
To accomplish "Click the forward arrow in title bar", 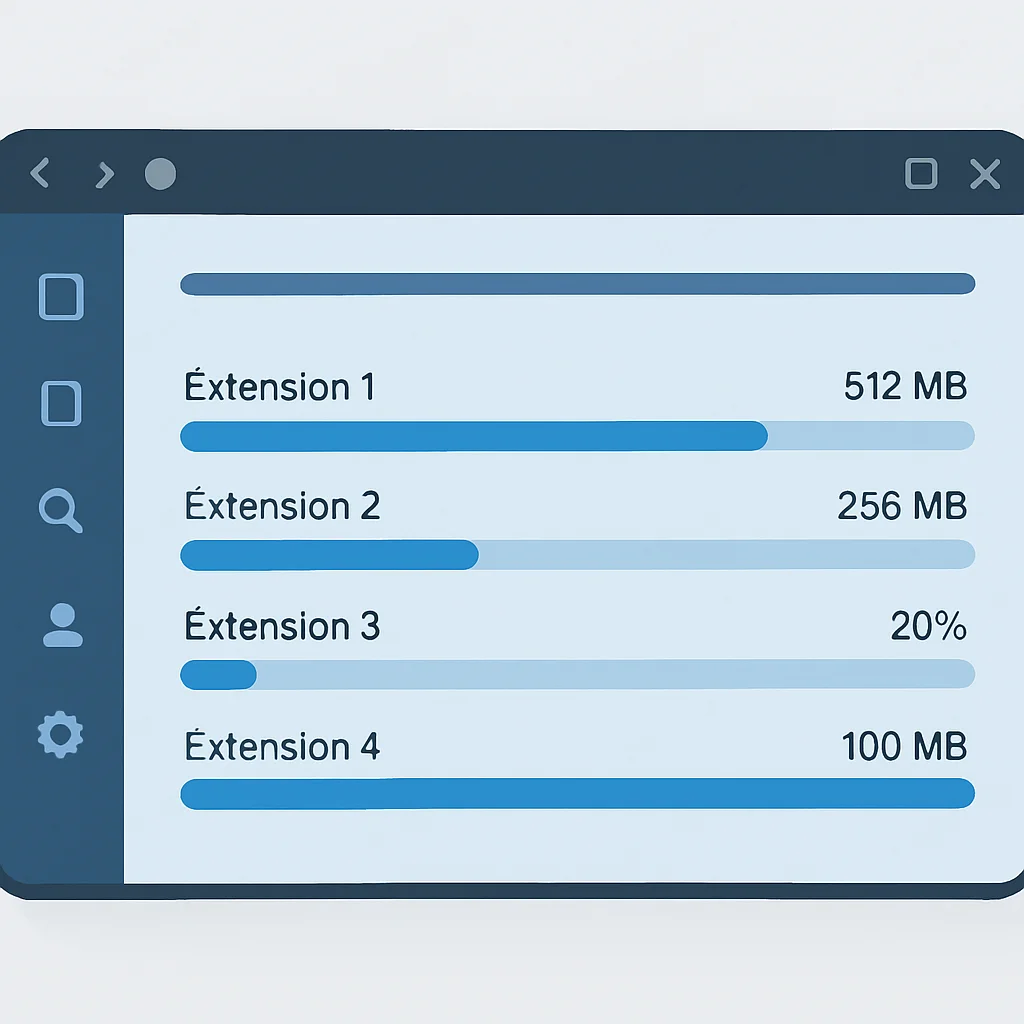I will (104, 174).
